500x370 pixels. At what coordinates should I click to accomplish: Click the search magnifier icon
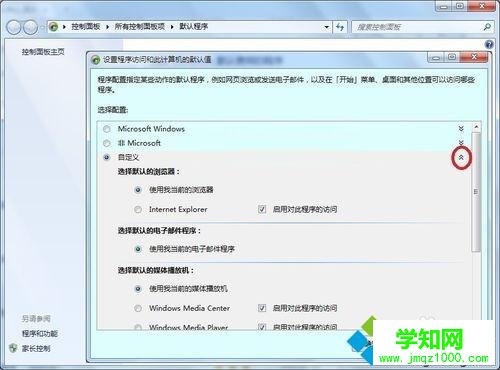point(487,27)
